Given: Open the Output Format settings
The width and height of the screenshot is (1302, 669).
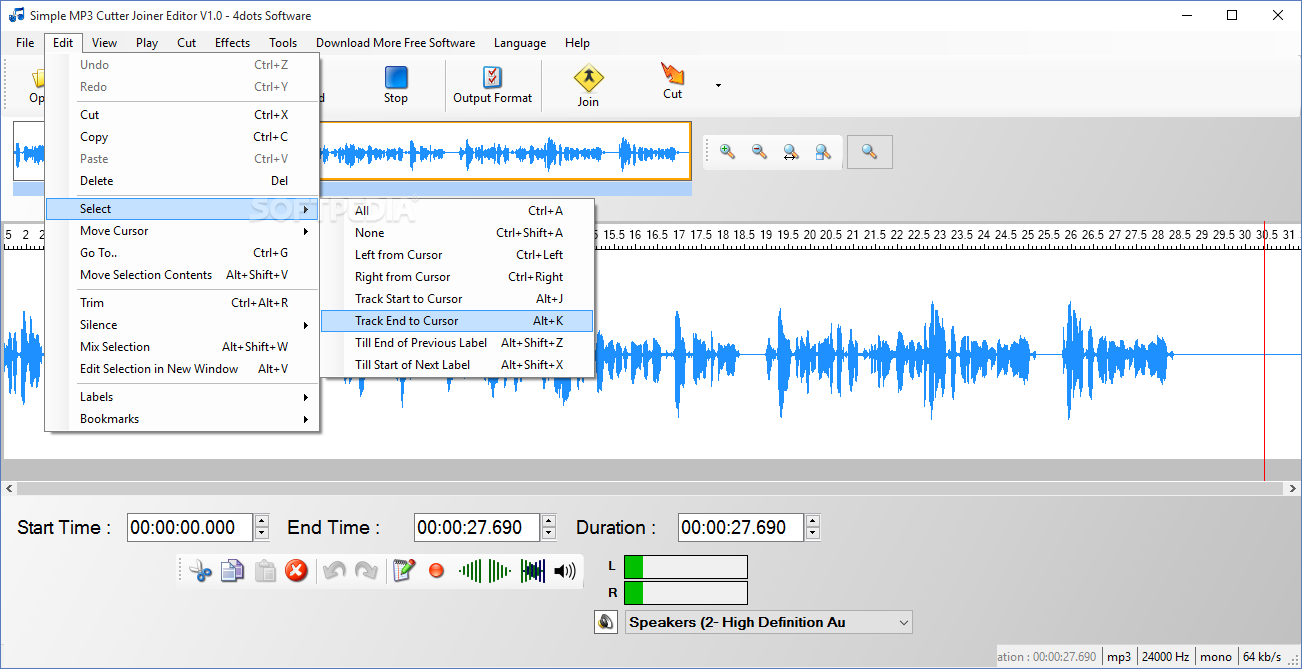Looking at the screenshot, I should click(x=492, y=84).
